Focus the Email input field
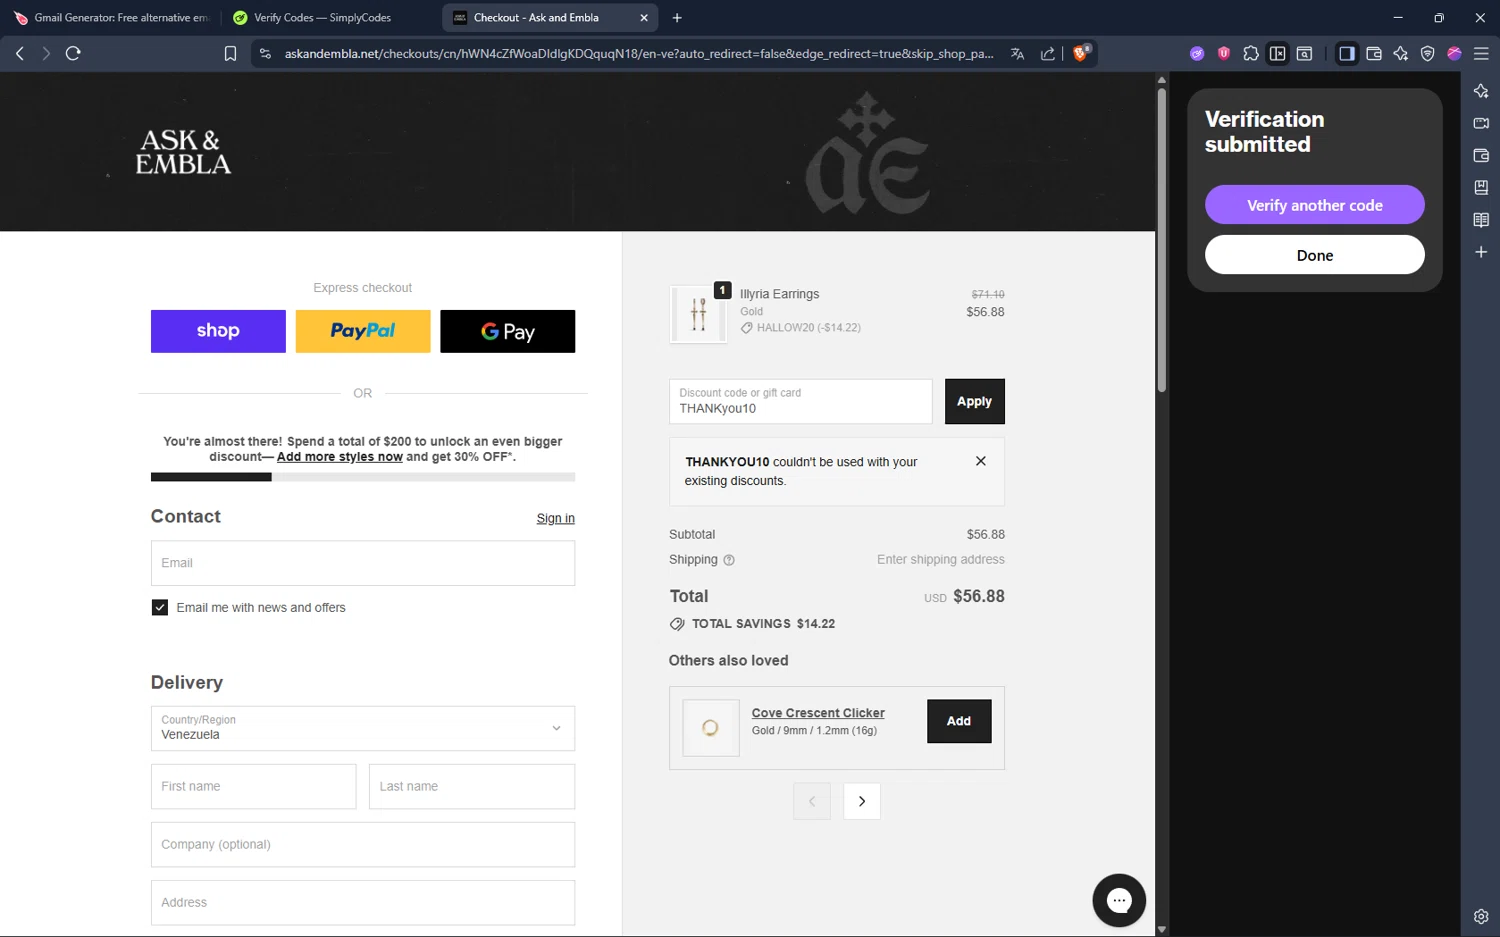Viewport: 1500px width, 937px height. click(x=363, y=563)
